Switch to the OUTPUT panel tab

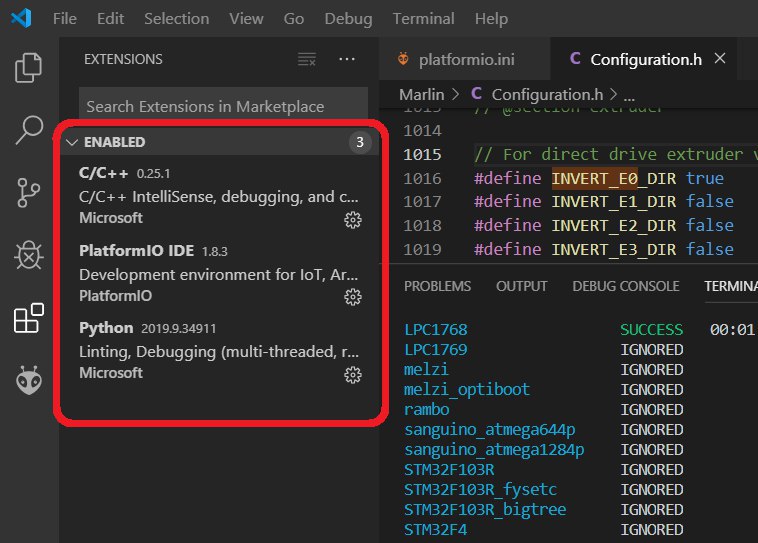point(522,286)
